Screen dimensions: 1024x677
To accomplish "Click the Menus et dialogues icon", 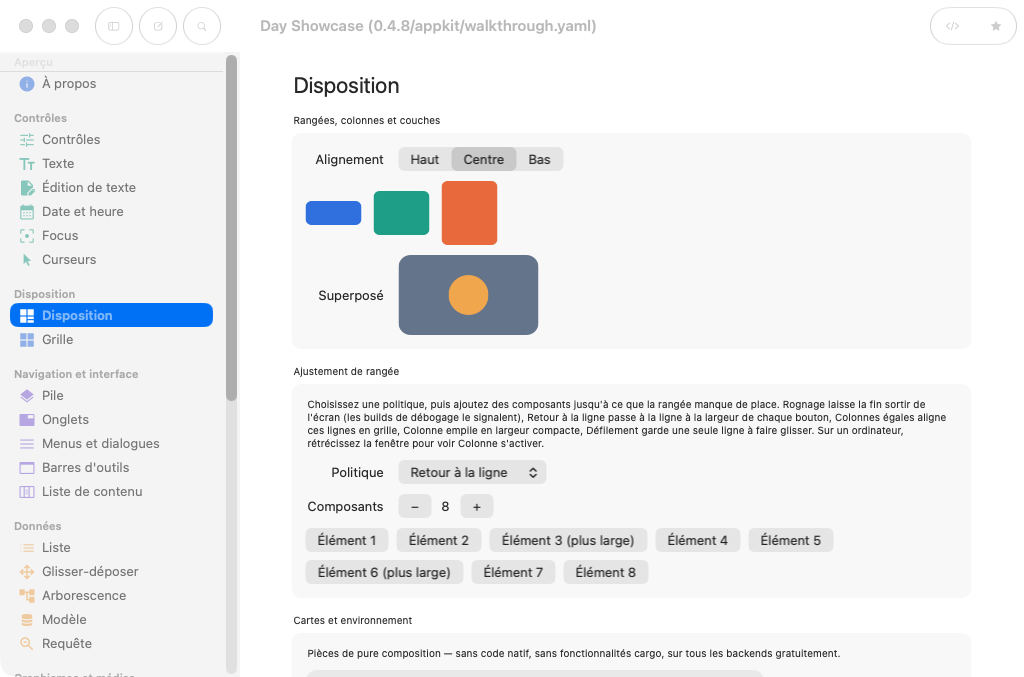I will click(x=27, y=444).
